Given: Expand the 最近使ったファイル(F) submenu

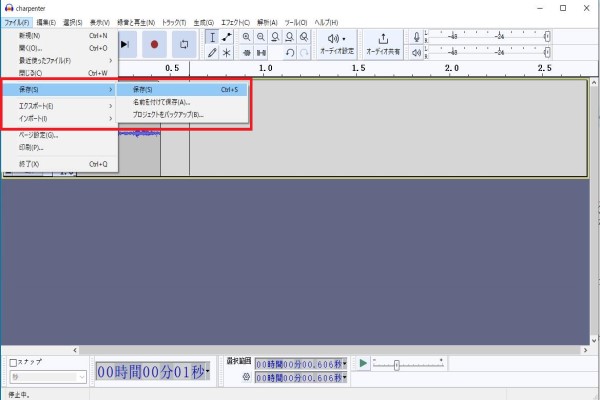Looking at the screenshot, I should (x=59, y=60).
